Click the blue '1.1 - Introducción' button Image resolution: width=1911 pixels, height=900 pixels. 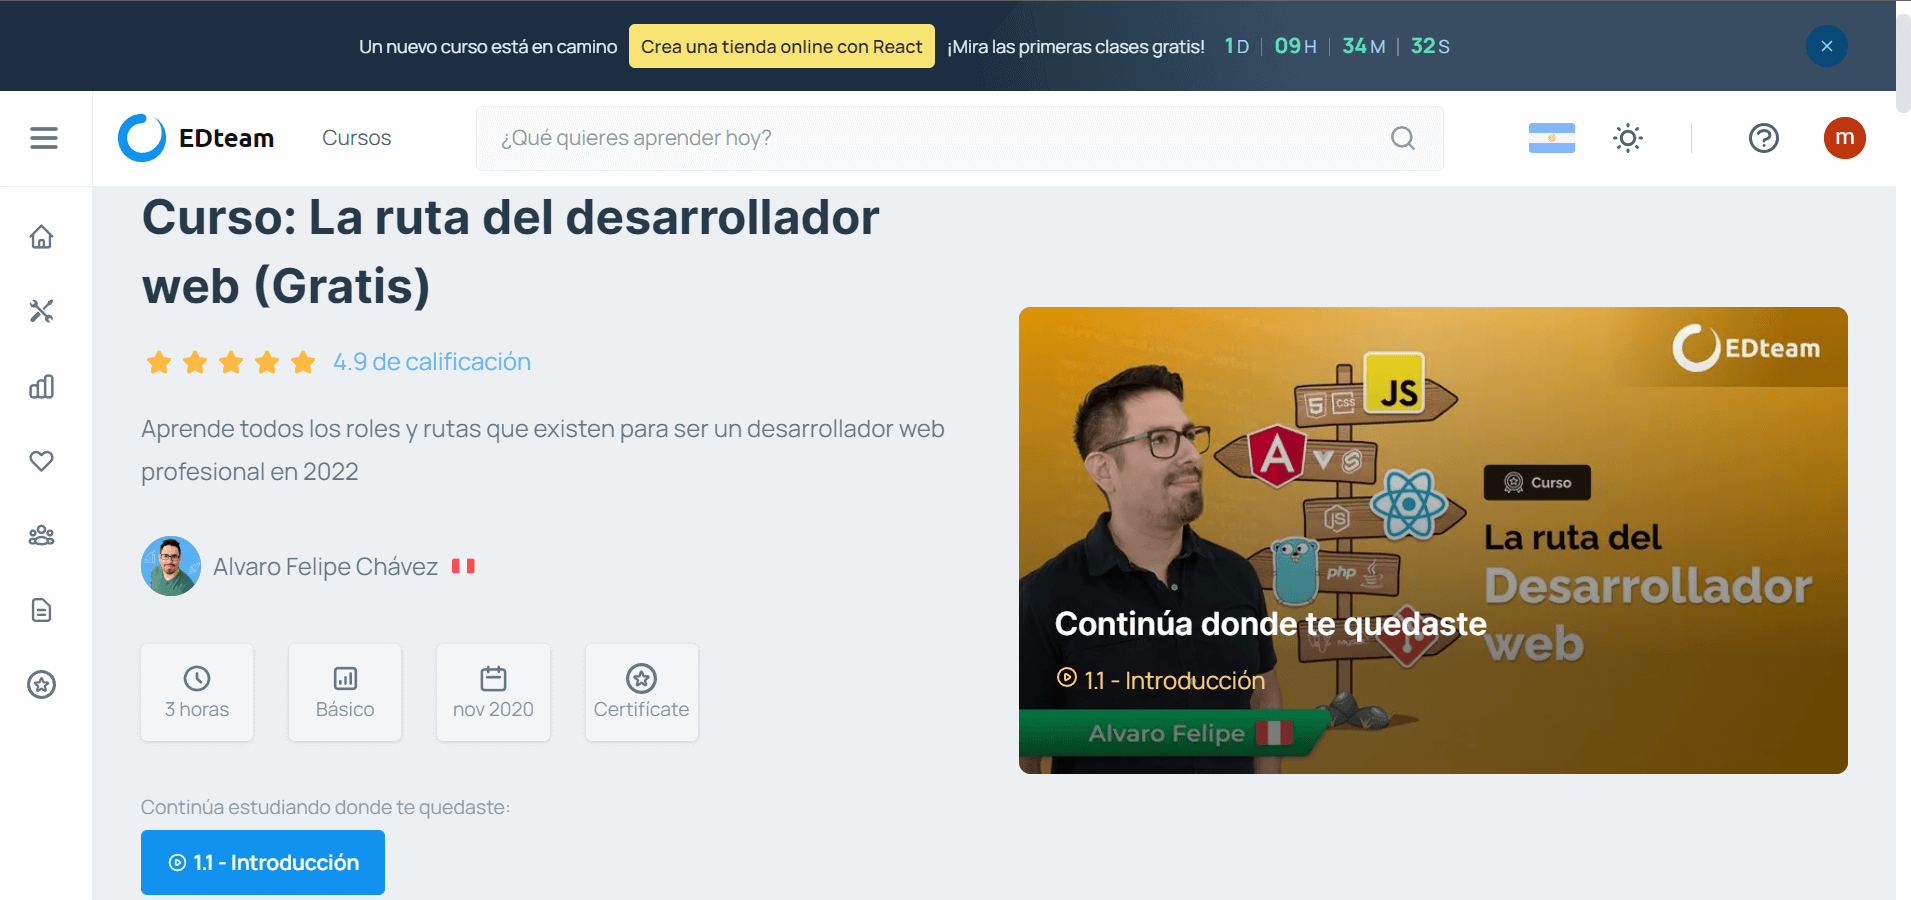click(x=263, y=862)
